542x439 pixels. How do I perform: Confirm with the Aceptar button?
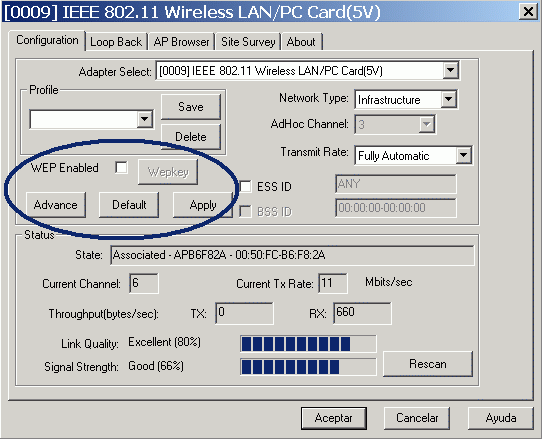click(x=334, y=418)
